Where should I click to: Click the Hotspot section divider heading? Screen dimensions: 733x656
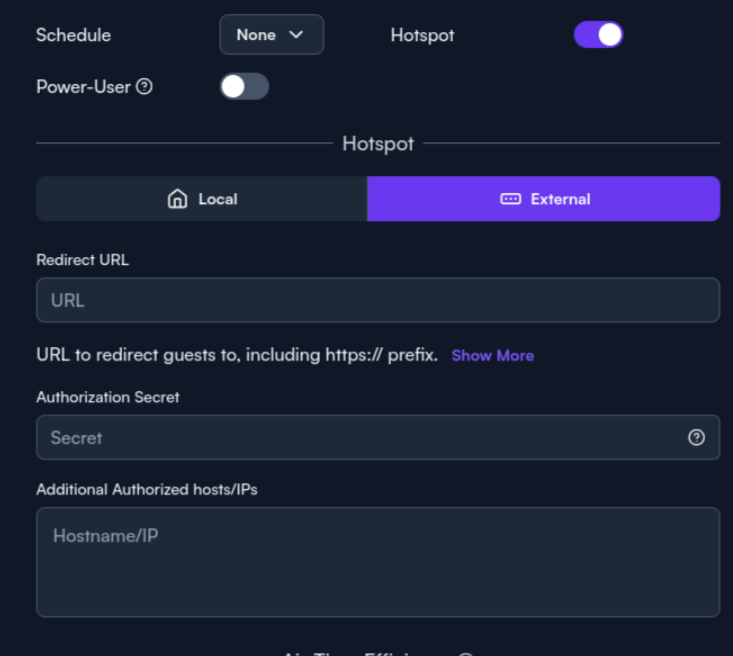(x=378, y=144)
